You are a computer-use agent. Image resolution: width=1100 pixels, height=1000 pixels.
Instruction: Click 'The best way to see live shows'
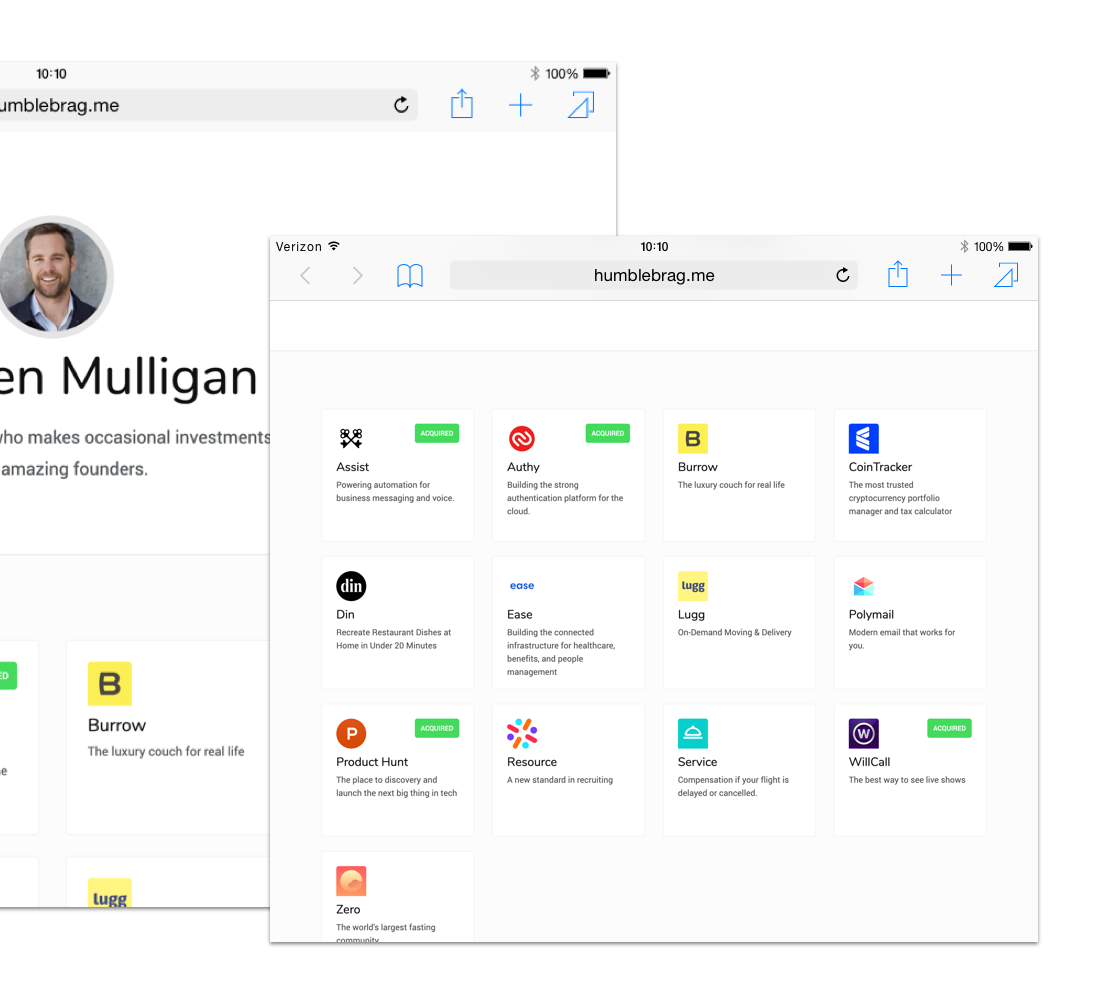pyautogui.click(x=907, y=780)
